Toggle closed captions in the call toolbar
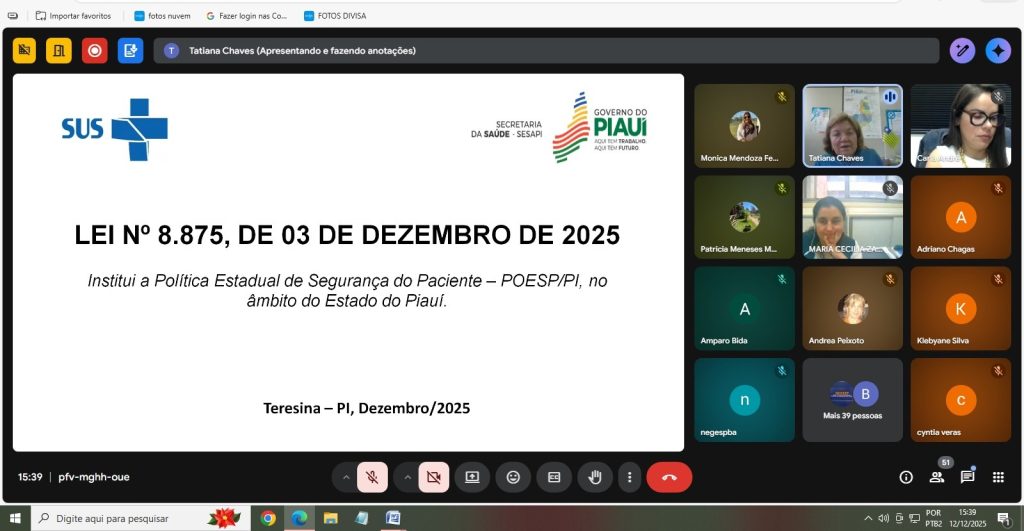Screen dimensions: 1024x531 coord(553,477)
